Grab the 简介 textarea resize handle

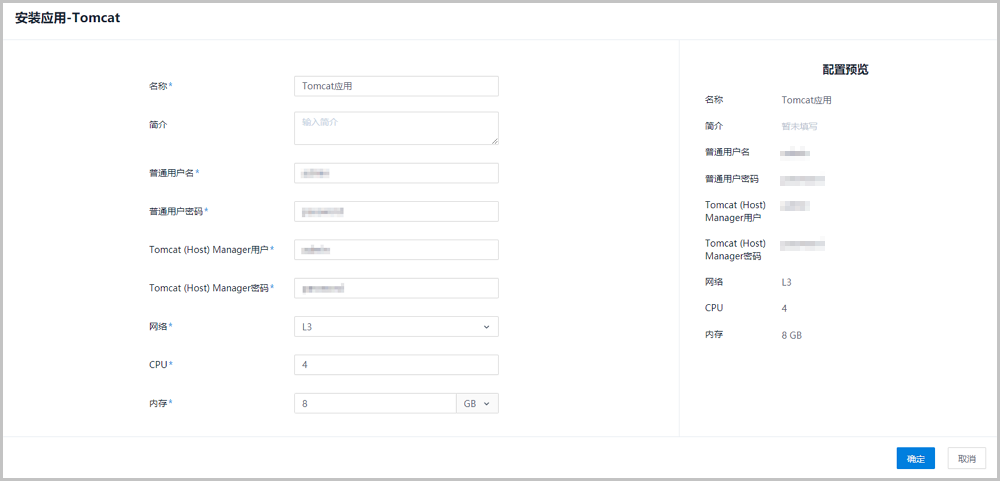(494, 141)
